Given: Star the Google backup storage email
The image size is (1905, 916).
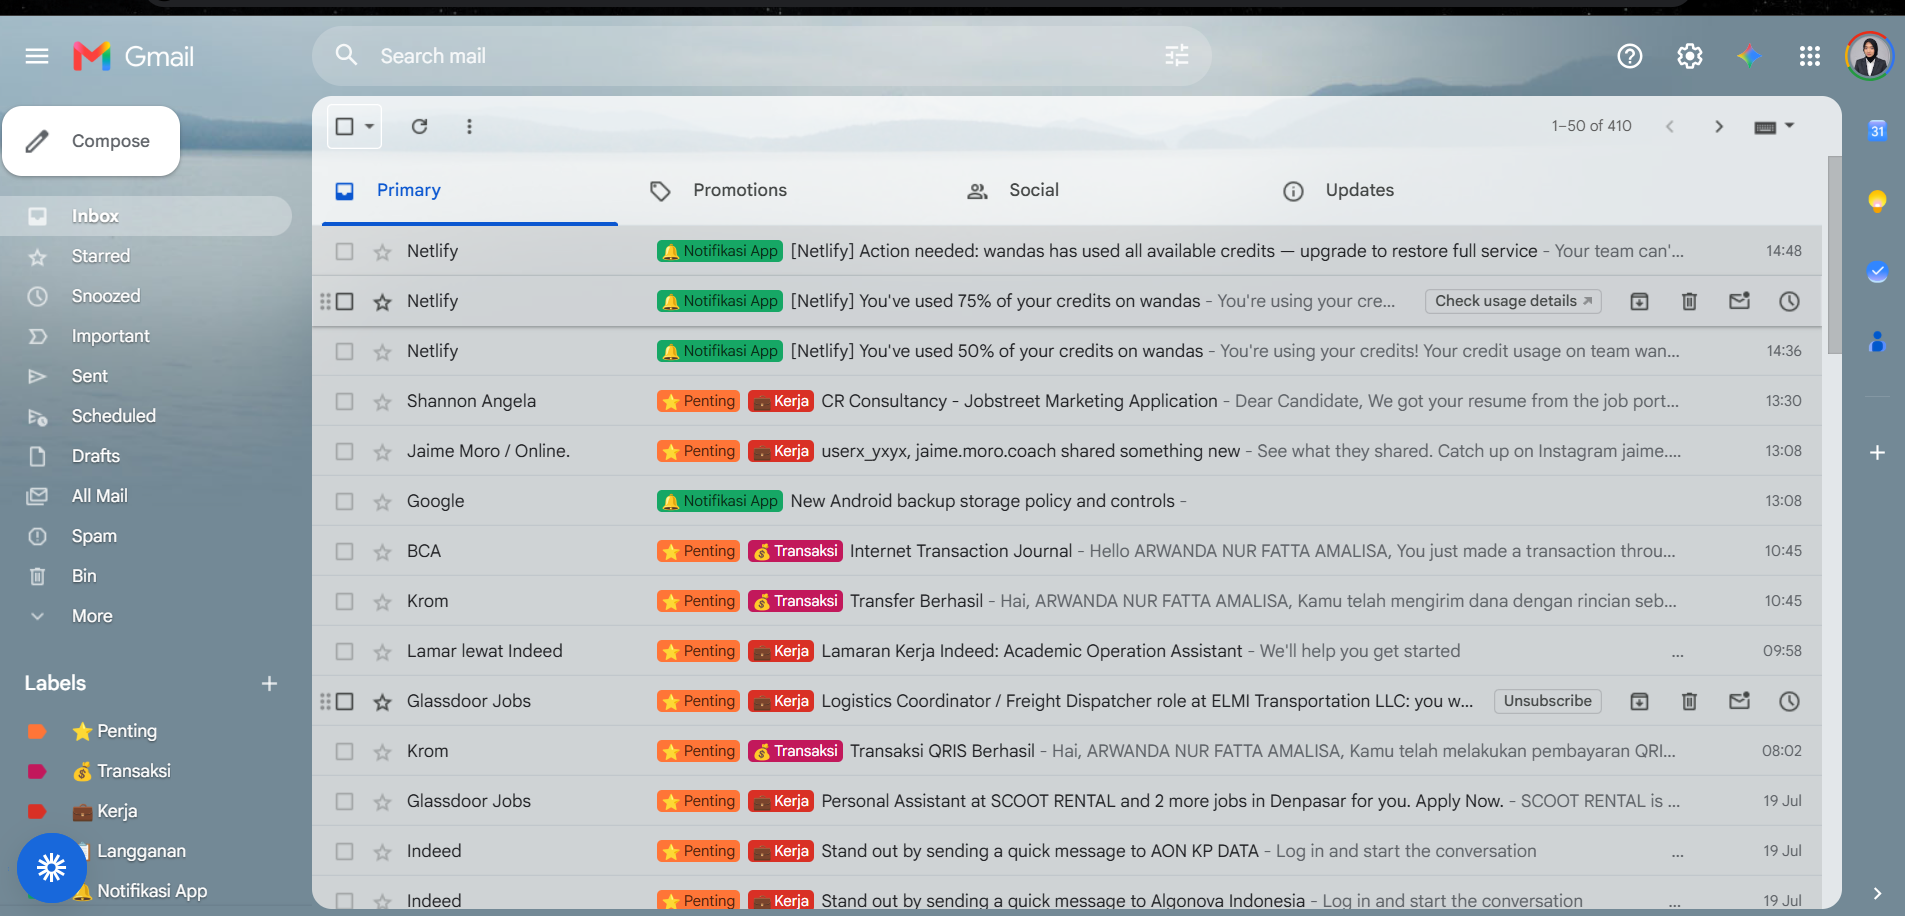Looking at the screenshot, I should click(382, 502).
